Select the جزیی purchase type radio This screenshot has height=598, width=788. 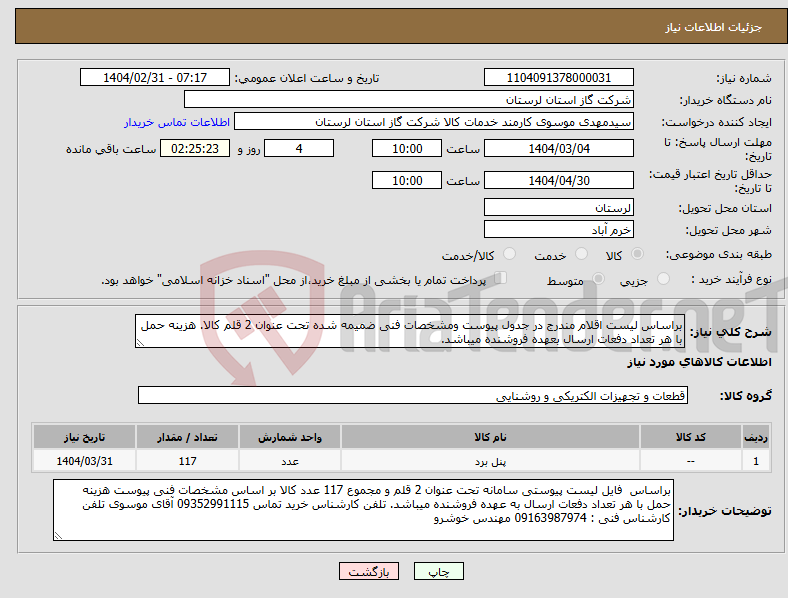pyautogui.click(x=663, y=278)
